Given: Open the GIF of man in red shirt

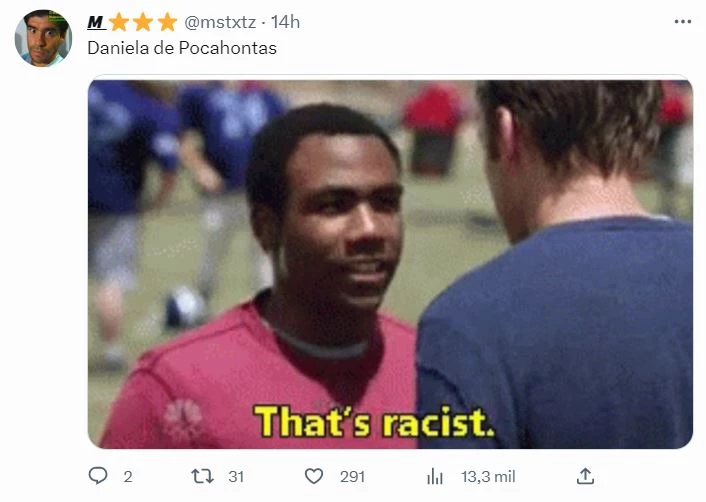Looking at the screenshot, I should click(390, 264).
